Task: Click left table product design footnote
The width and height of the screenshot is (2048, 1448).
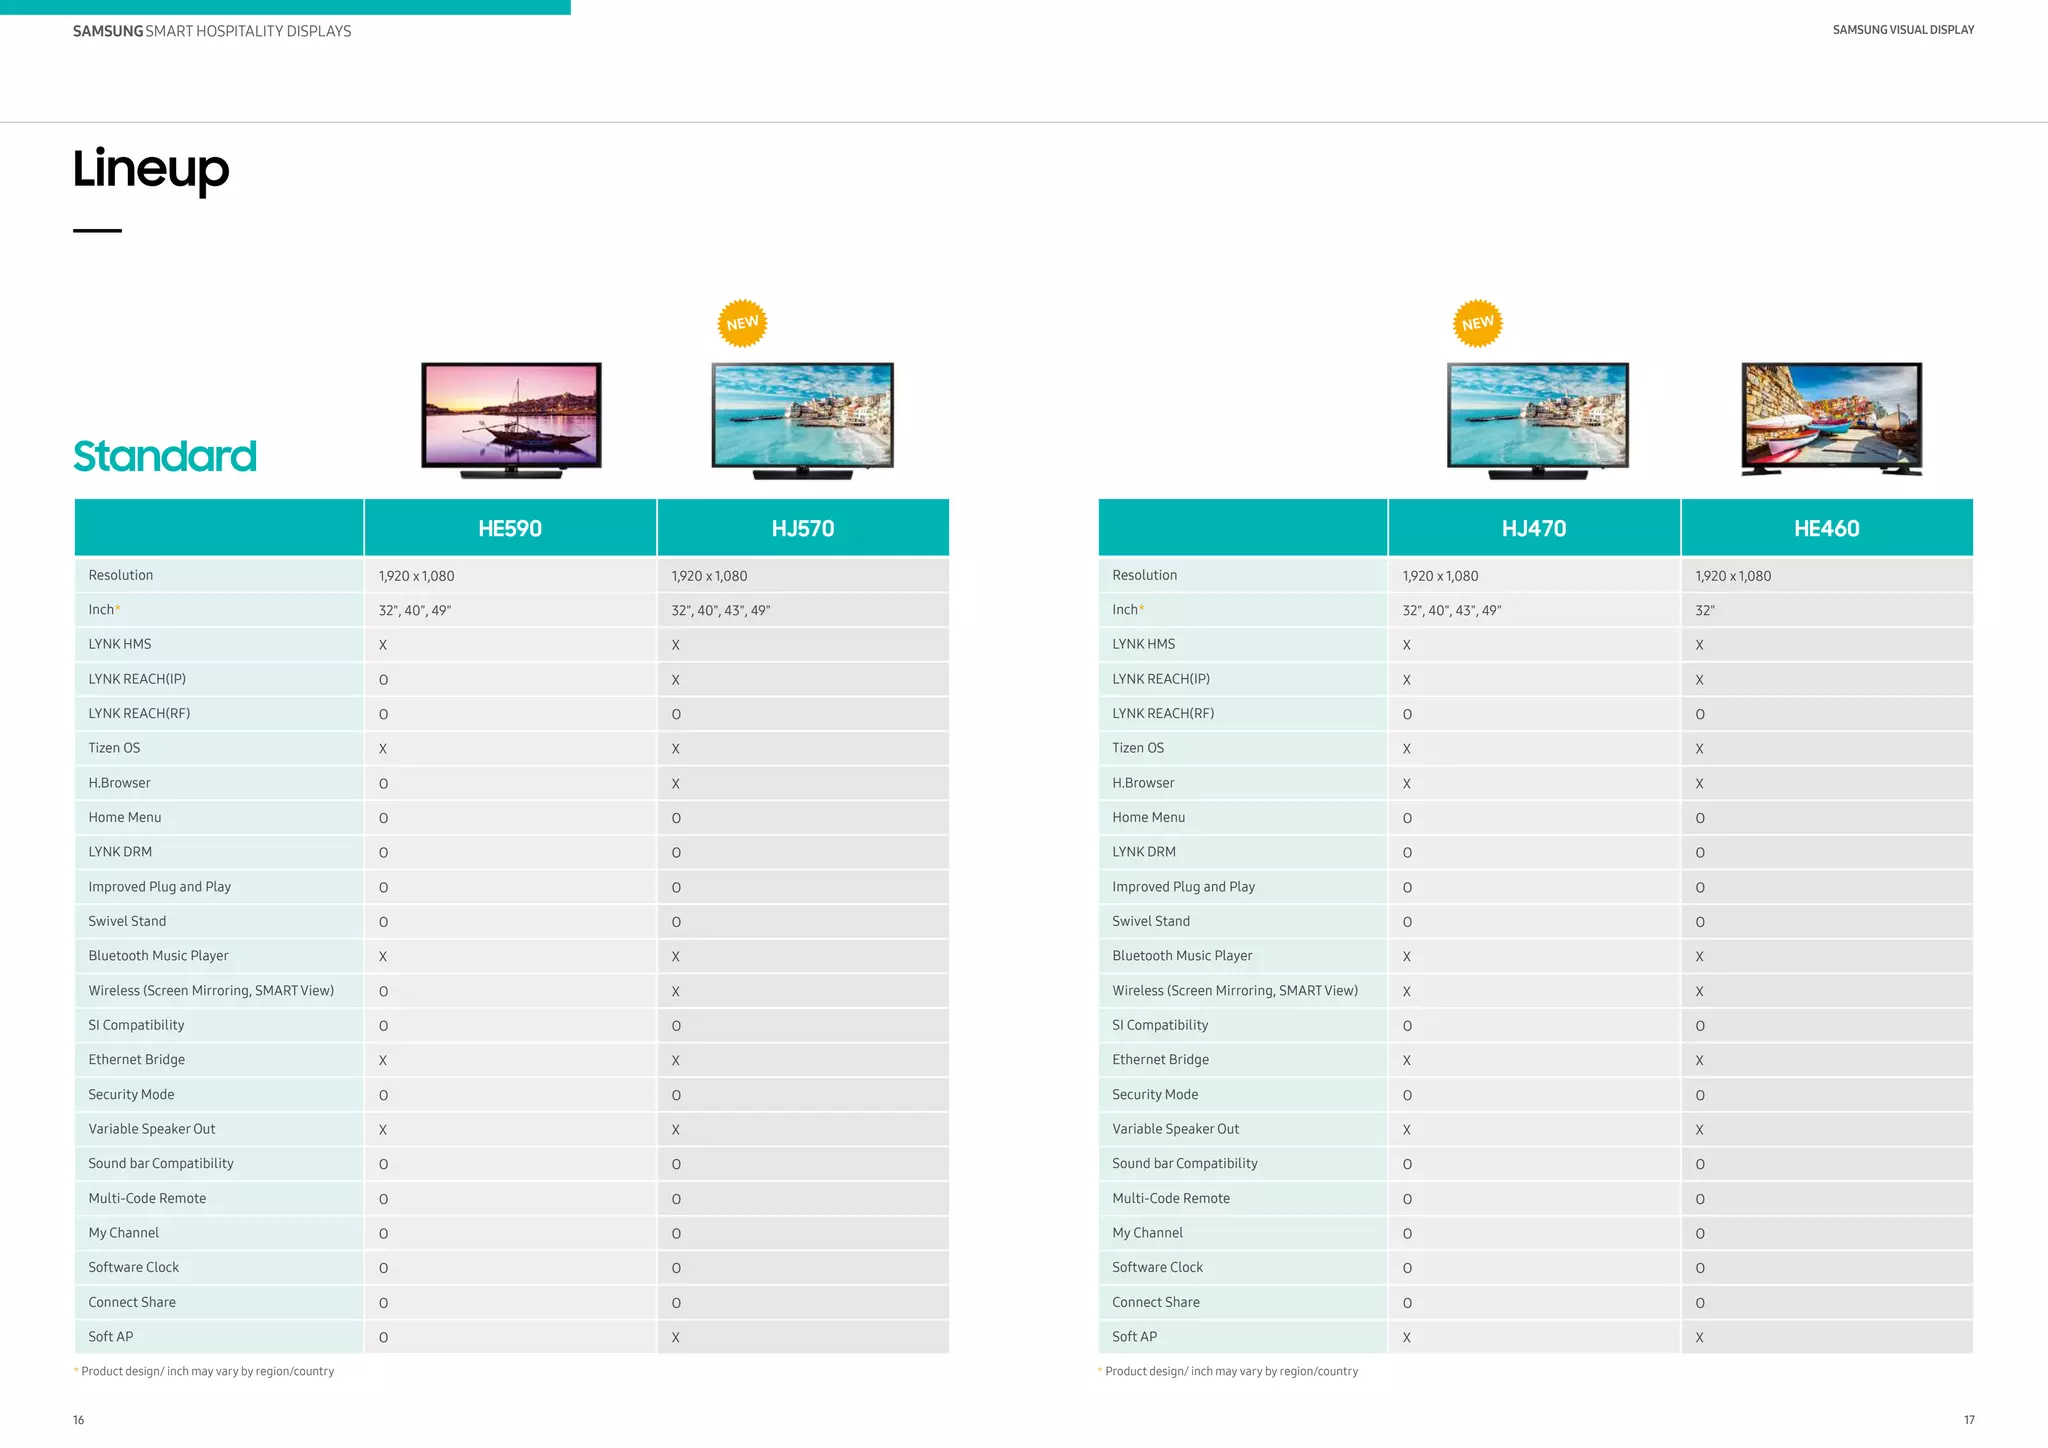Action: point(207,1371)
